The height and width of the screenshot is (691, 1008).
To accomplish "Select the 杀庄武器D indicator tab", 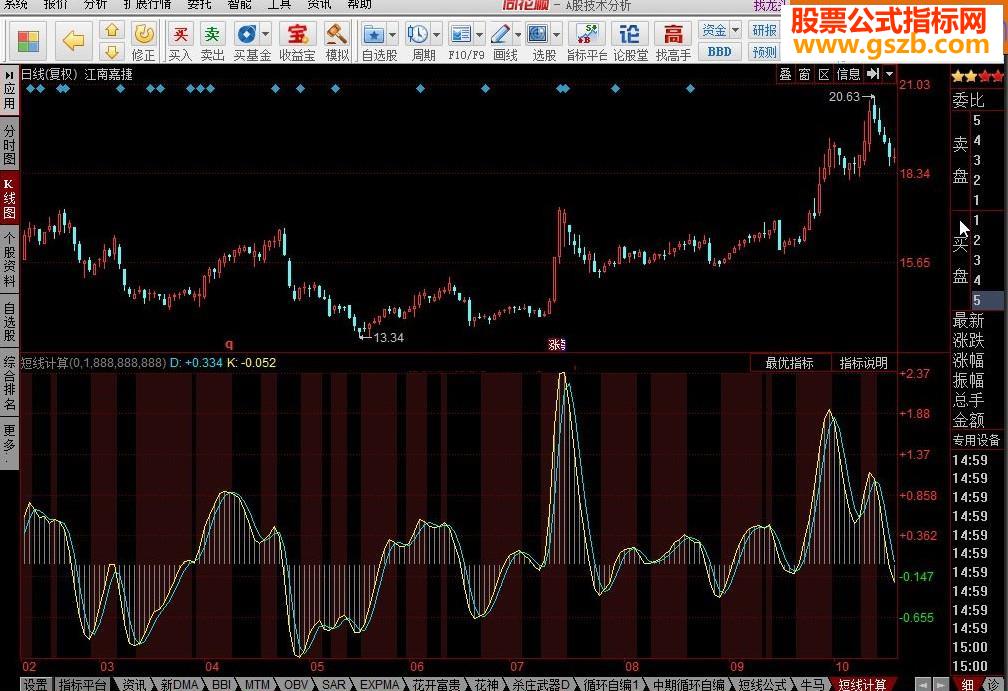I will pos(541,684).
